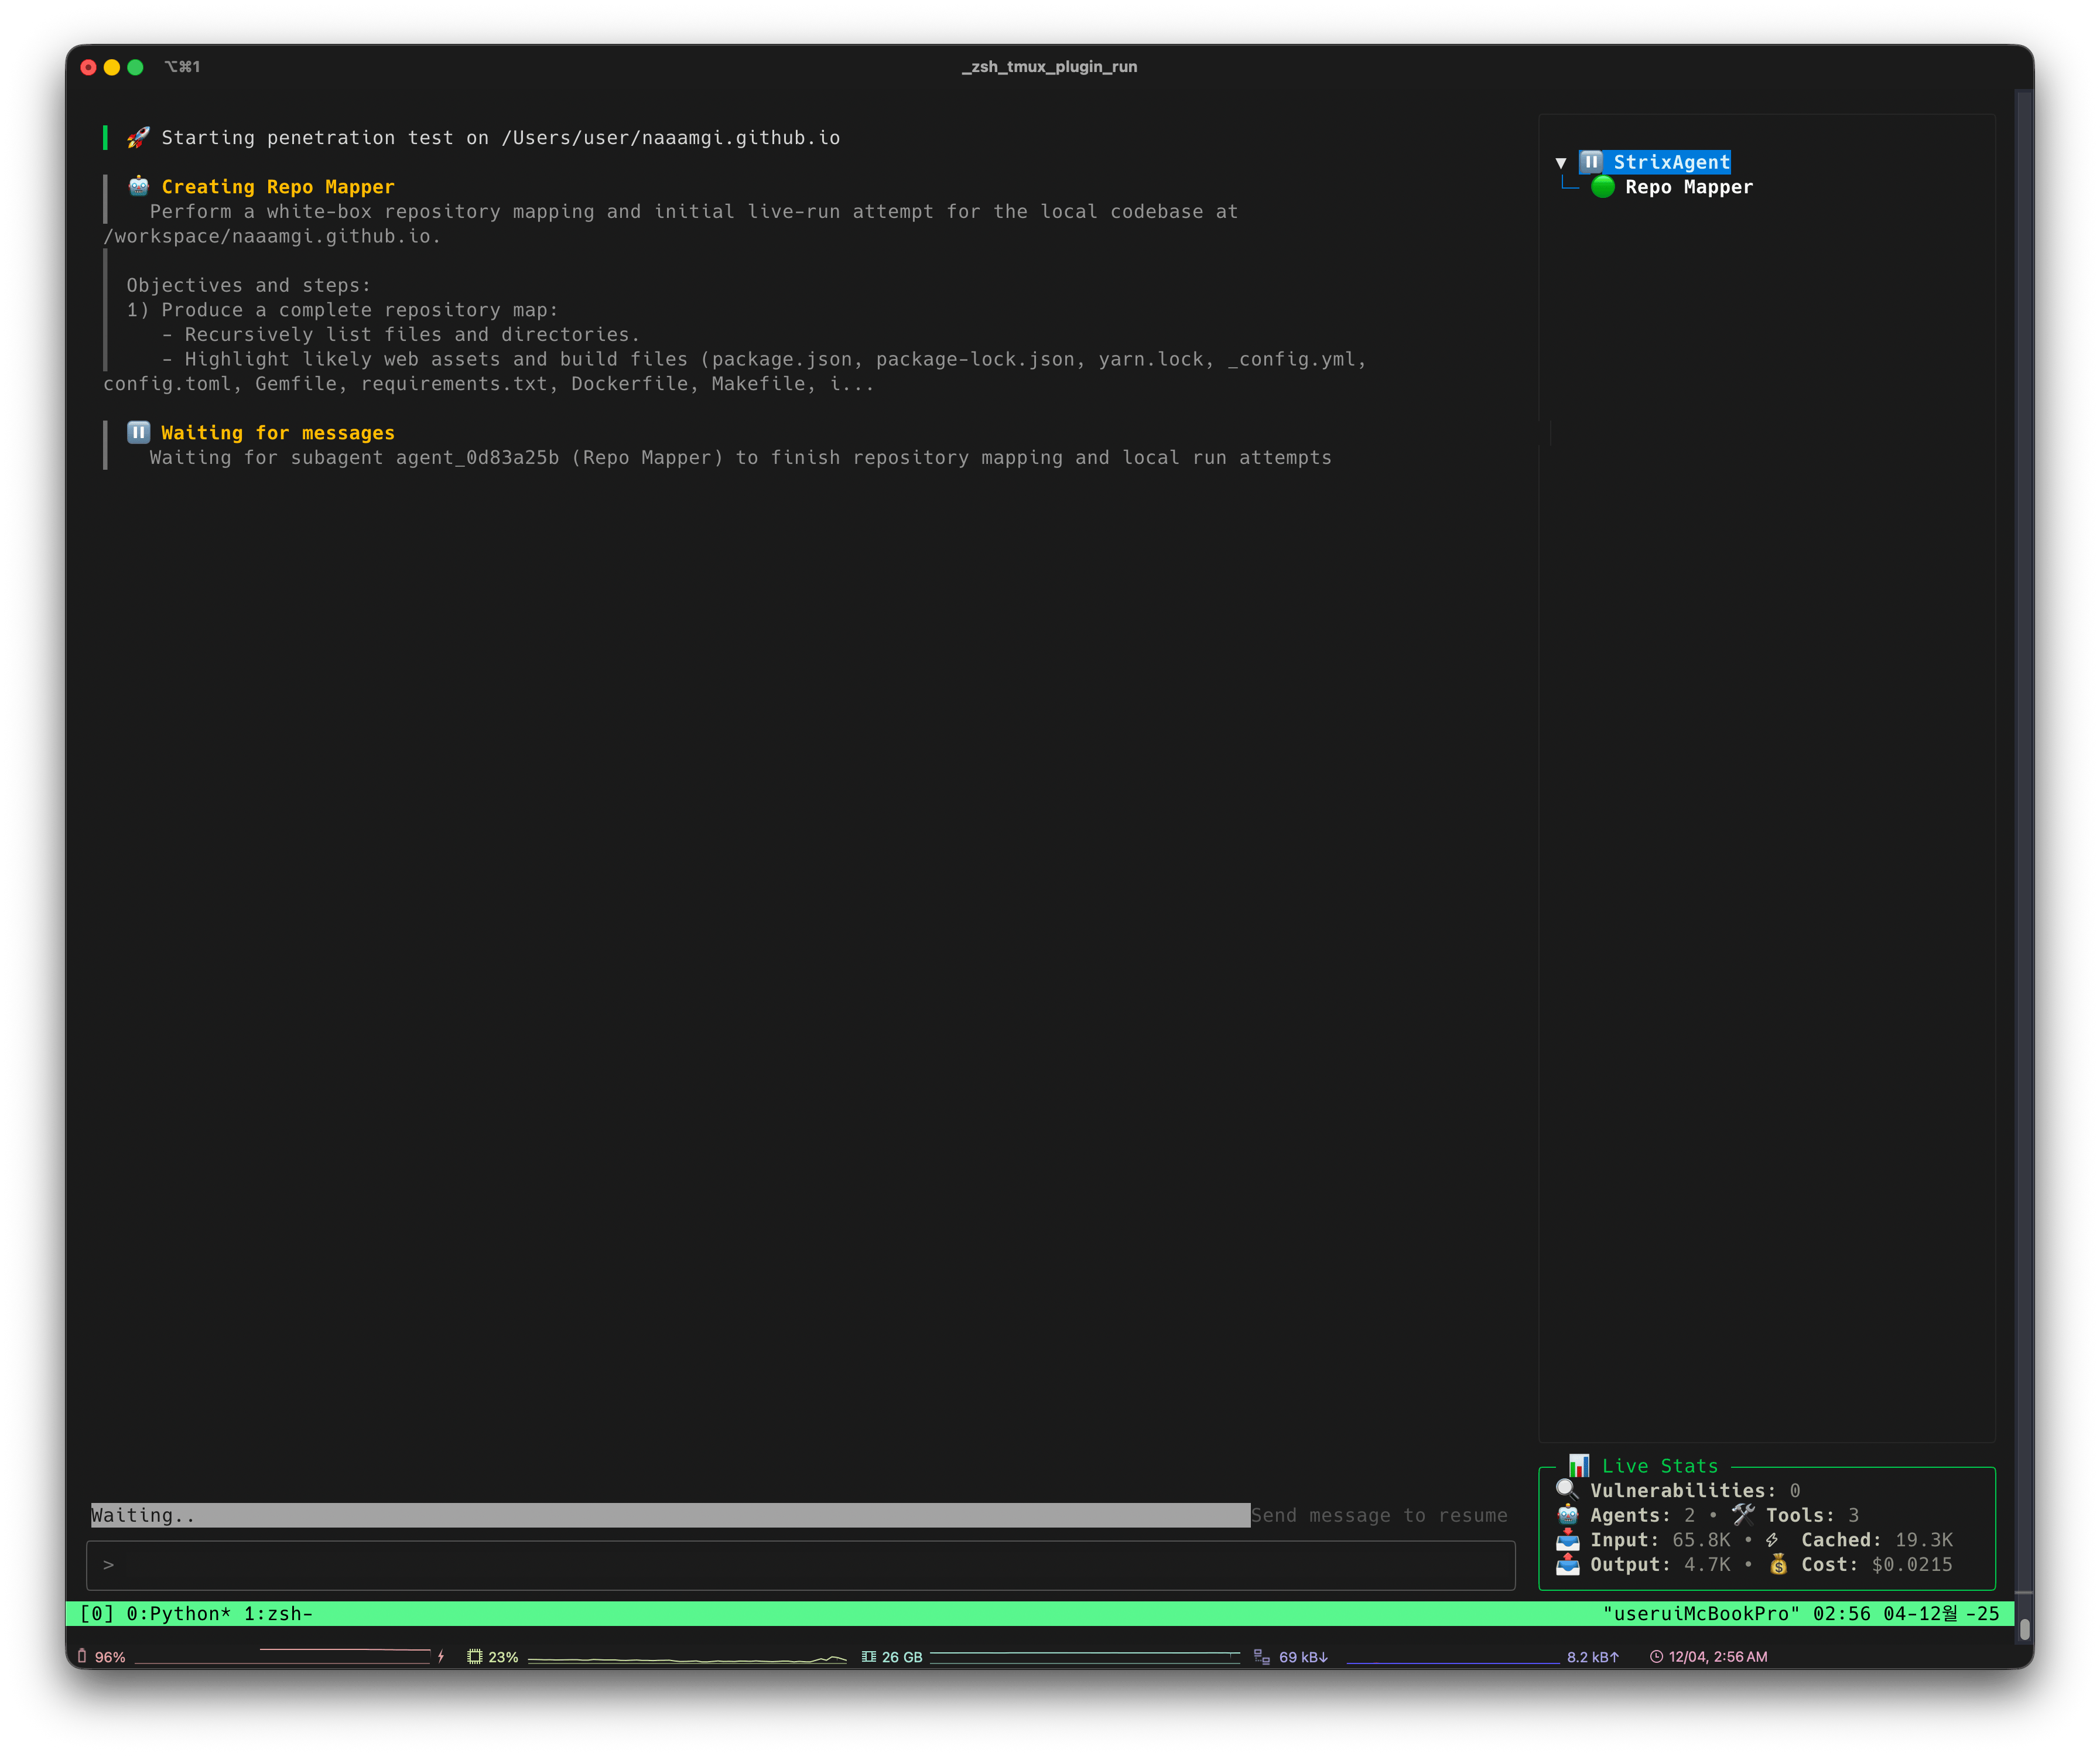Viewport: 2100px width, 1756px height.
Task: Click the inbox icon beside Input
Action: coord(1567,1540)
